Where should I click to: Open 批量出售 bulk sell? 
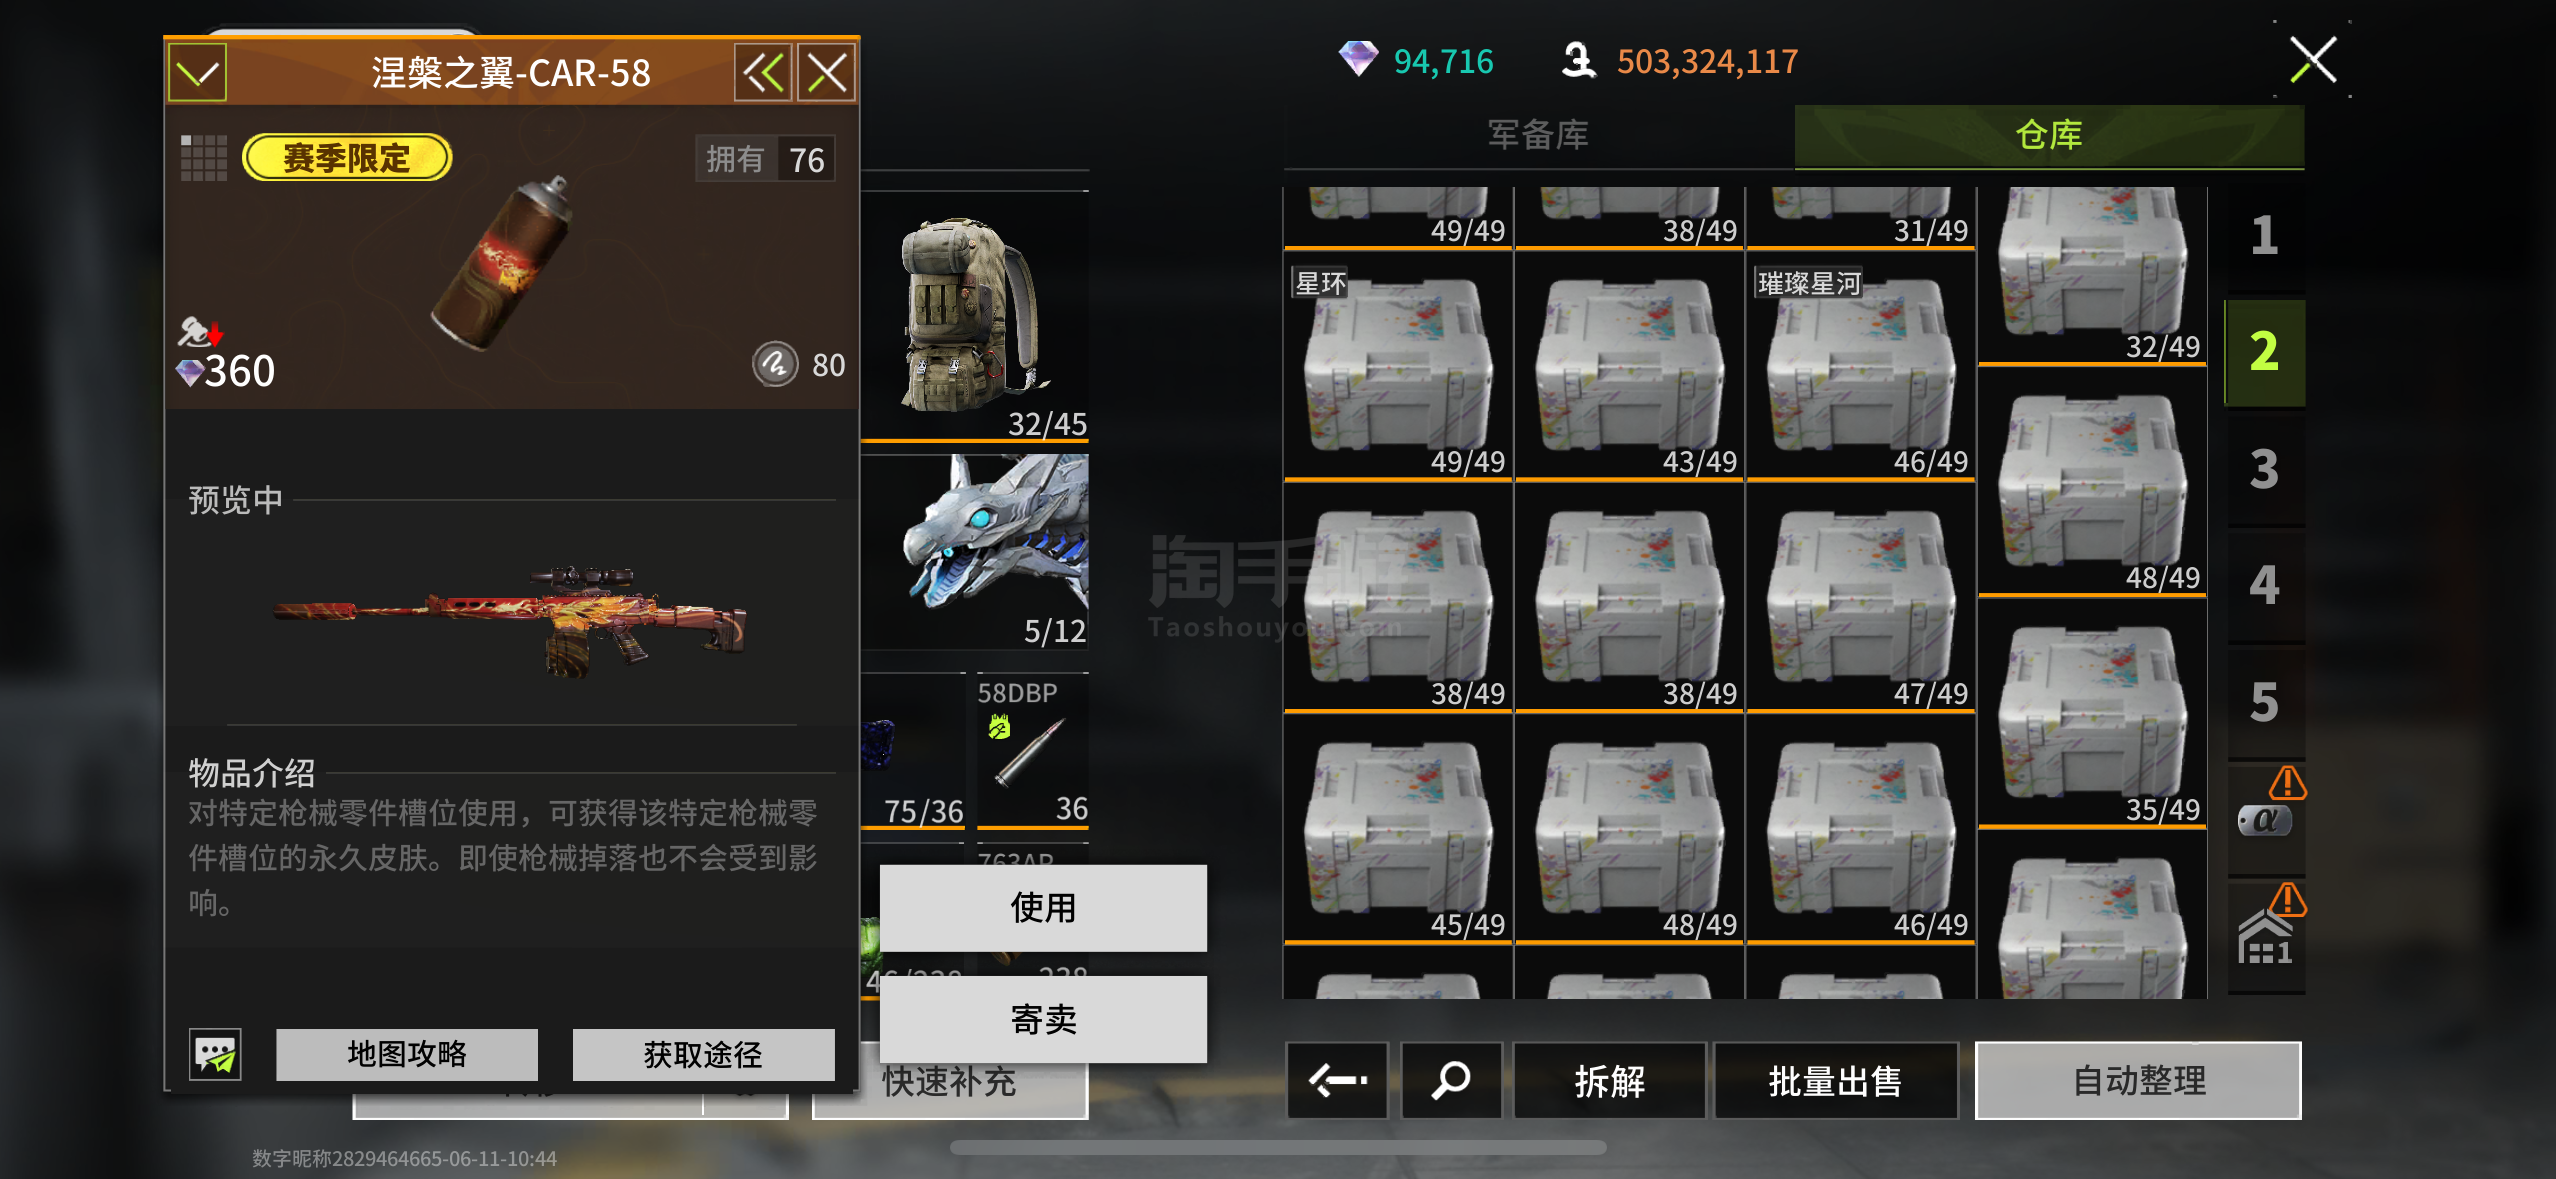tap(1836, 1080)
